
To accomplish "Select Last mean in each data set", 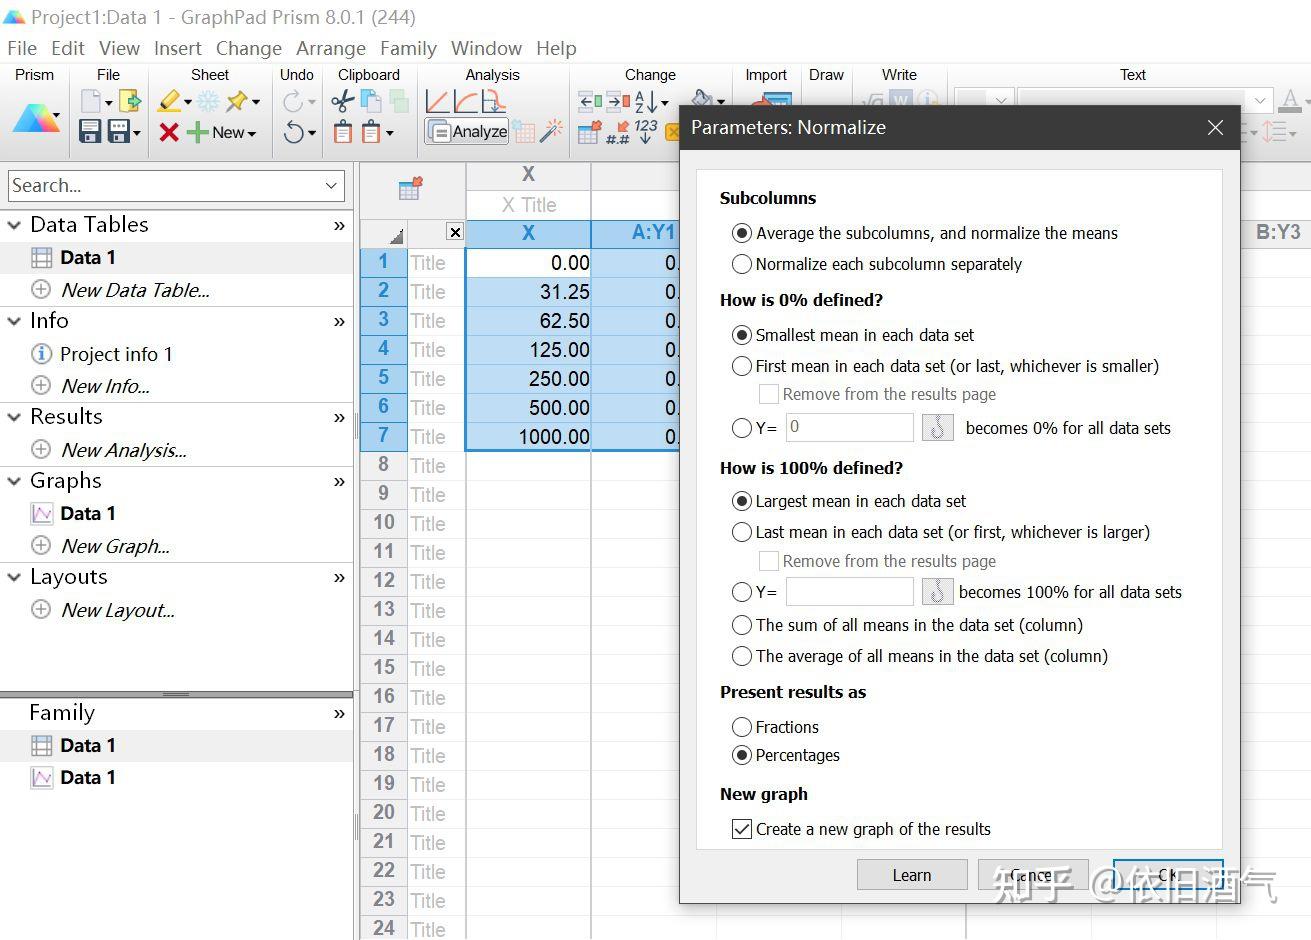I will pyautogui.click(x=742, y=532).
